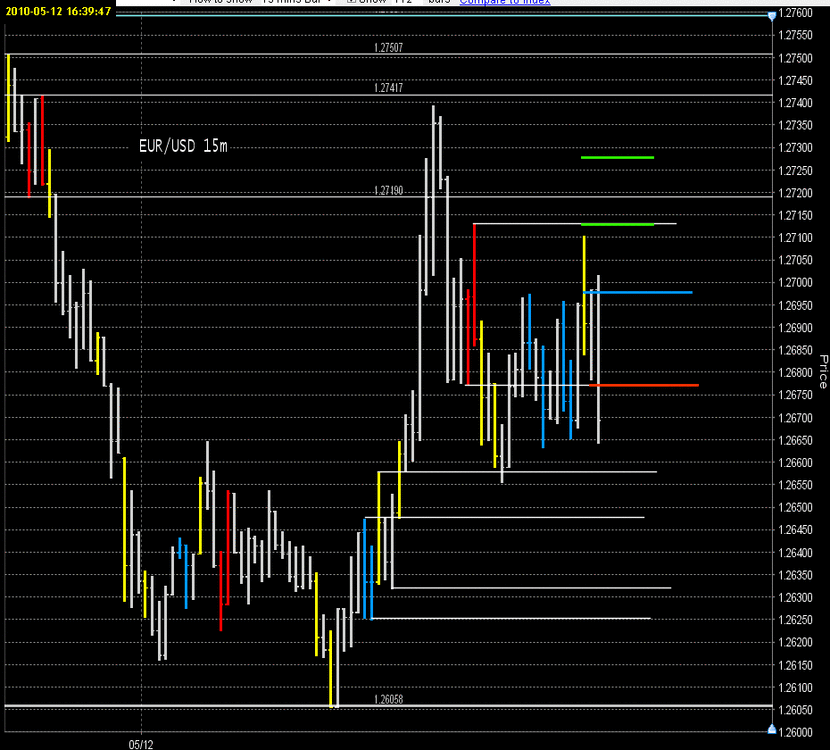This screenshot has width=830, height=750.
Task: Click the 1.27600 price axis value
Action: tap(795, 13)
